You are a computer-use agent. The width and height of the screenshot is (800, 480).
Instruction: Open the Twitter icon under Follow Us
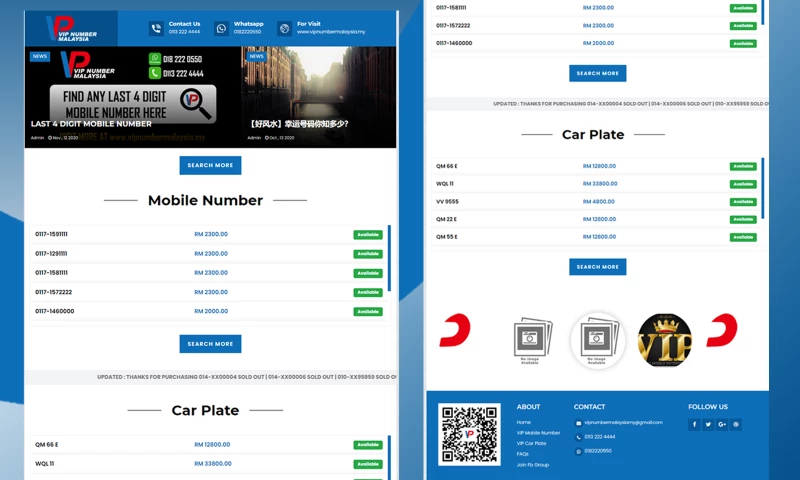(708, 425)
